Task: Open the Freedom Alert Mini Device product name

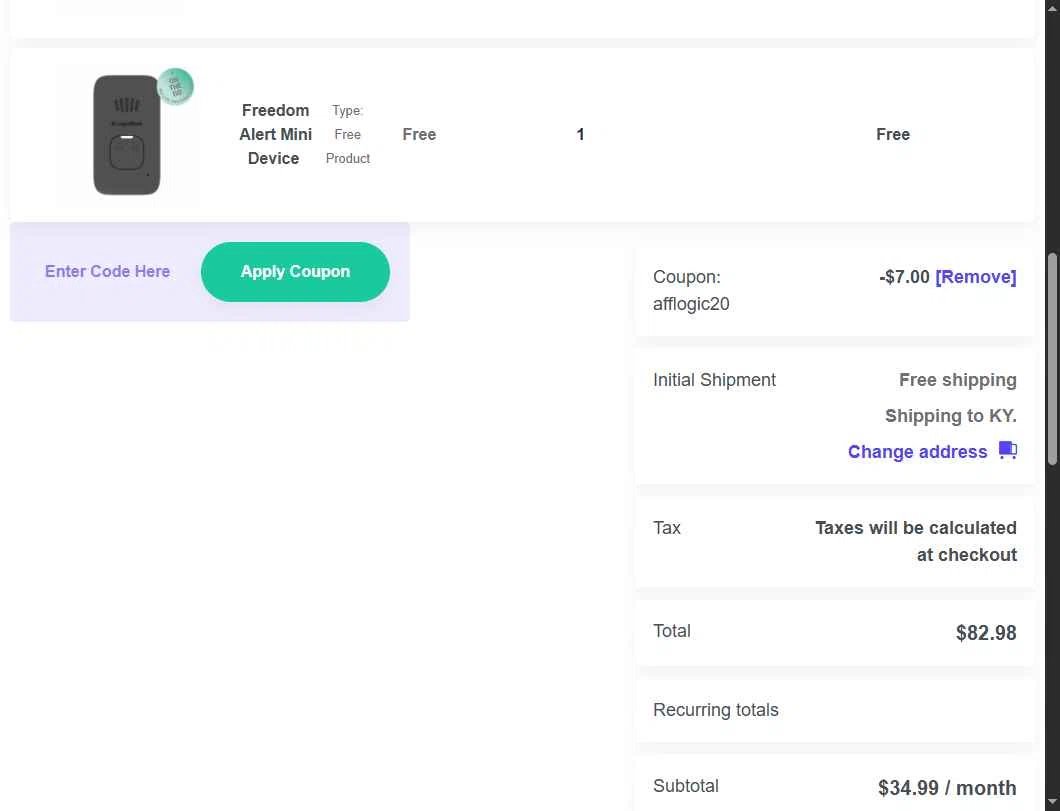Action: [x=274, y=134]
